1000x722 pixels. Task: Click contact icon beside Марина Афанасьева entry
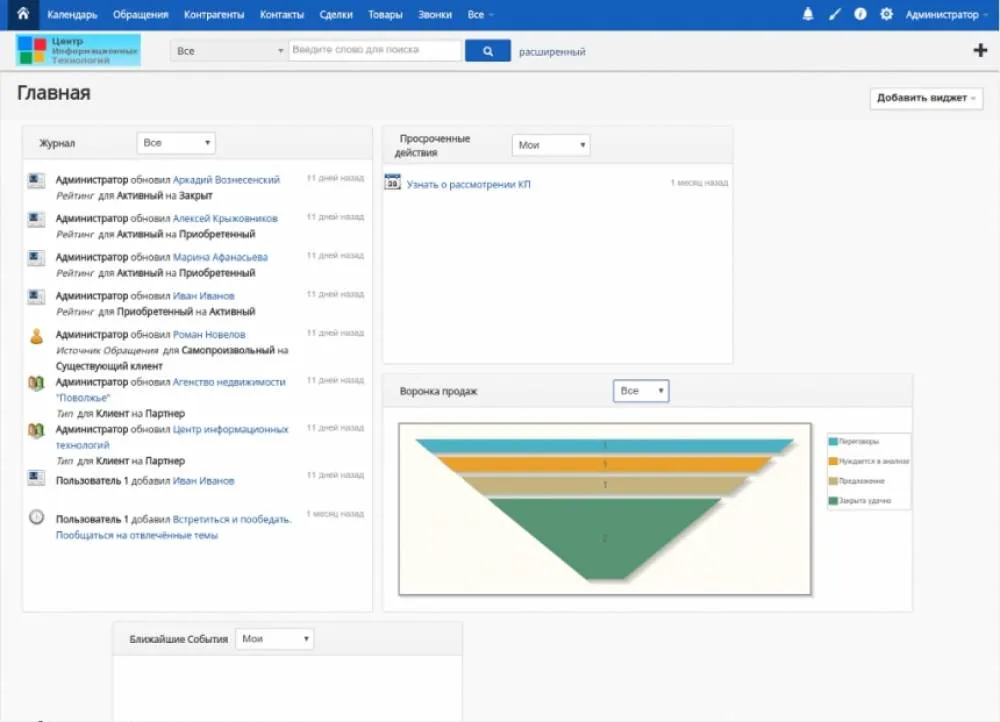tap(36, 258)
